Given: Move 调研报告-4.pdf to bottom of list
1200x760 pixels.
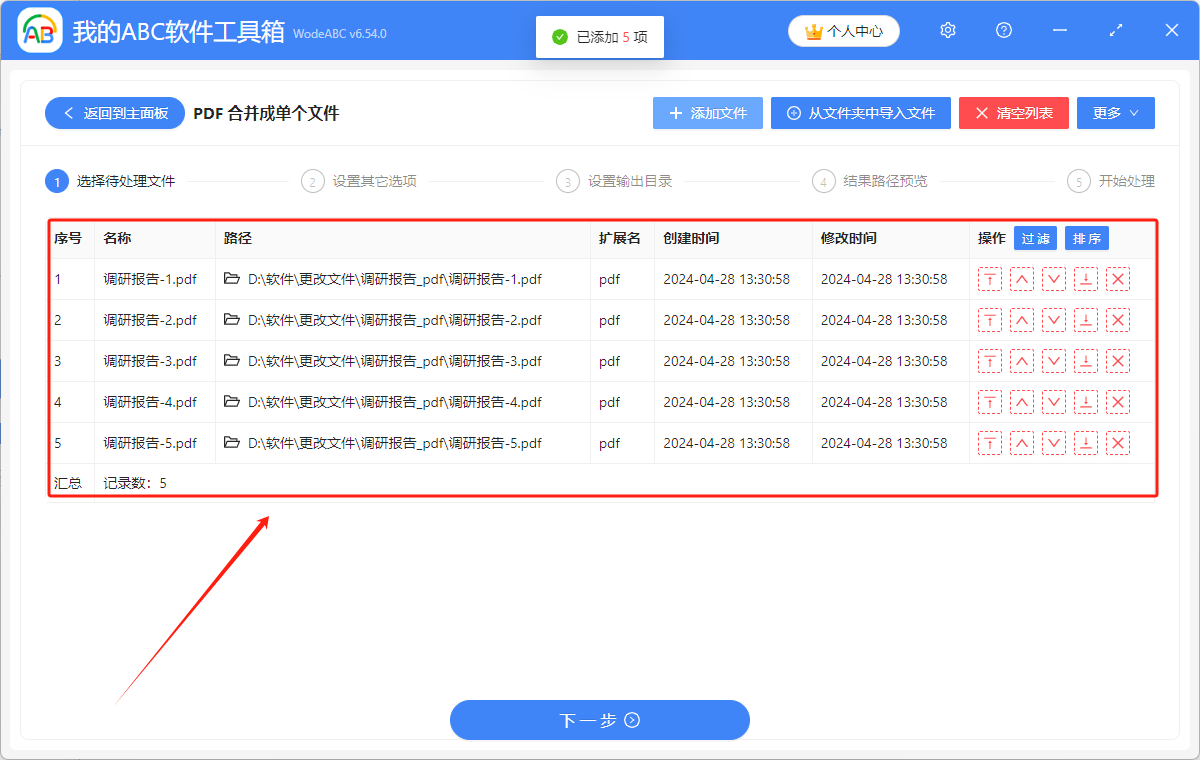Looking at the screenshot, I should [1086, 403].
